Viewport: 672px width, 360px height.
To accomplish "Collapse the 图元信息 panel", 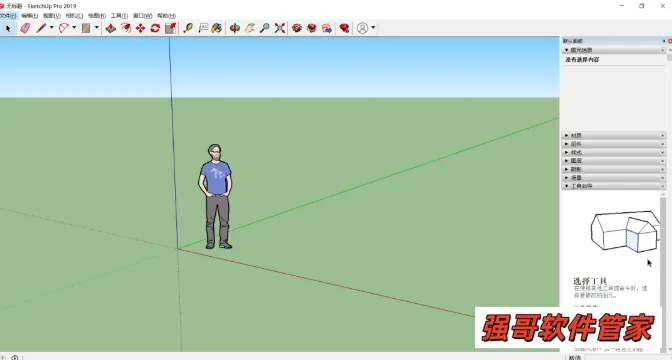I will pyautogui.click(x=567, y=50).
